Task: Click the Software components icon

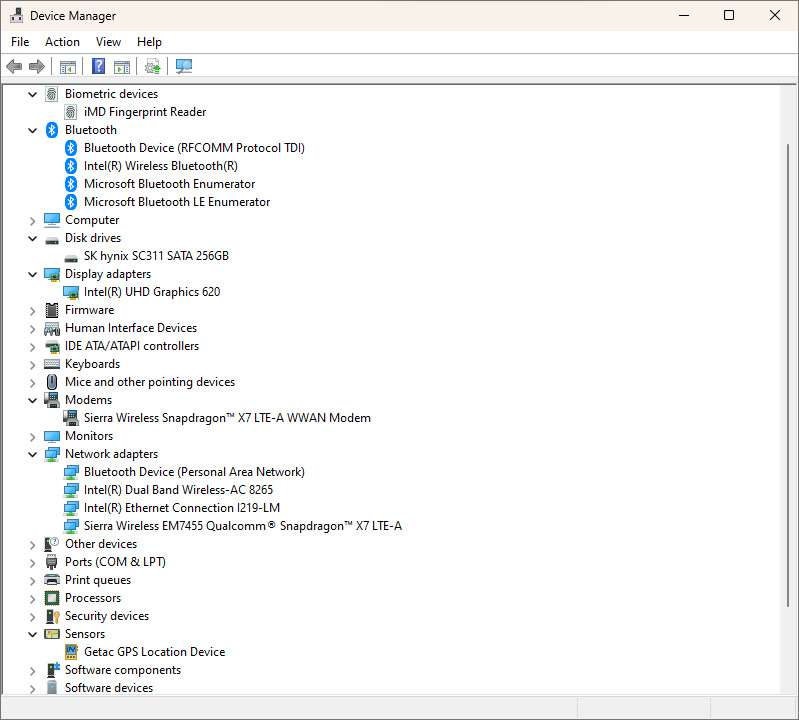Action: [x=52, y=670]
